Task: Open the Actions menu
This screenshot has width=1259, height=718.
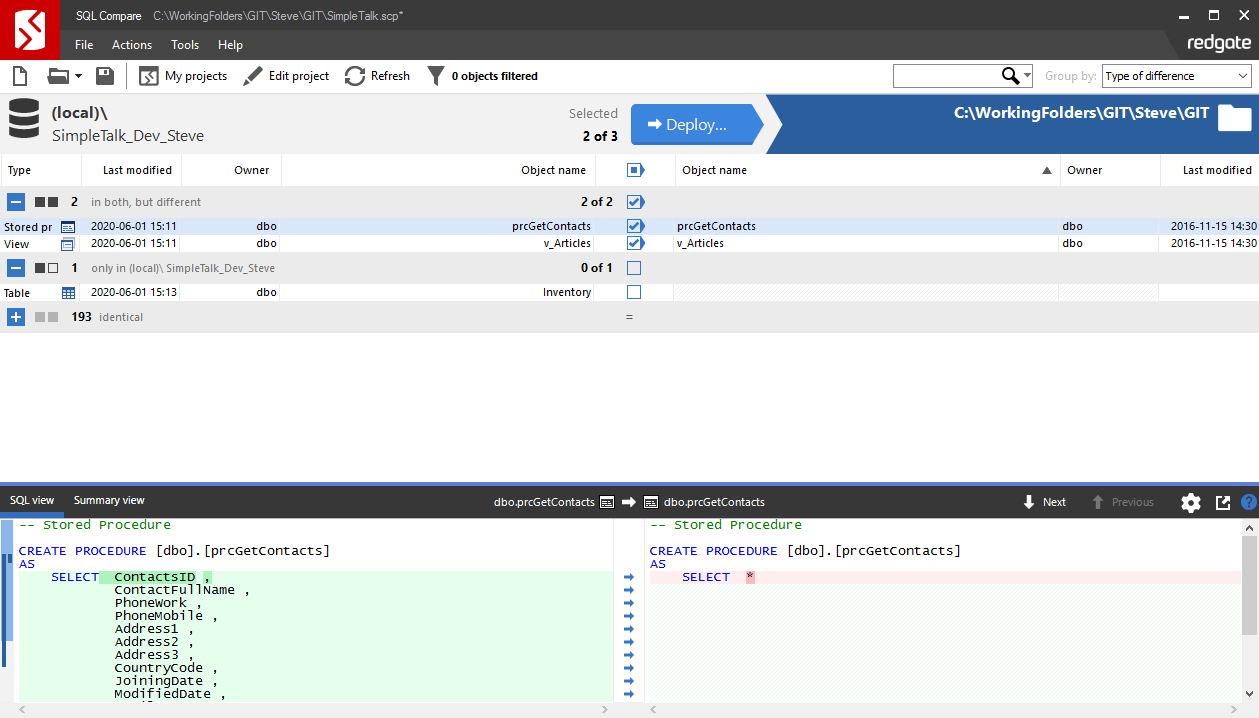Action: pos(131,44)
